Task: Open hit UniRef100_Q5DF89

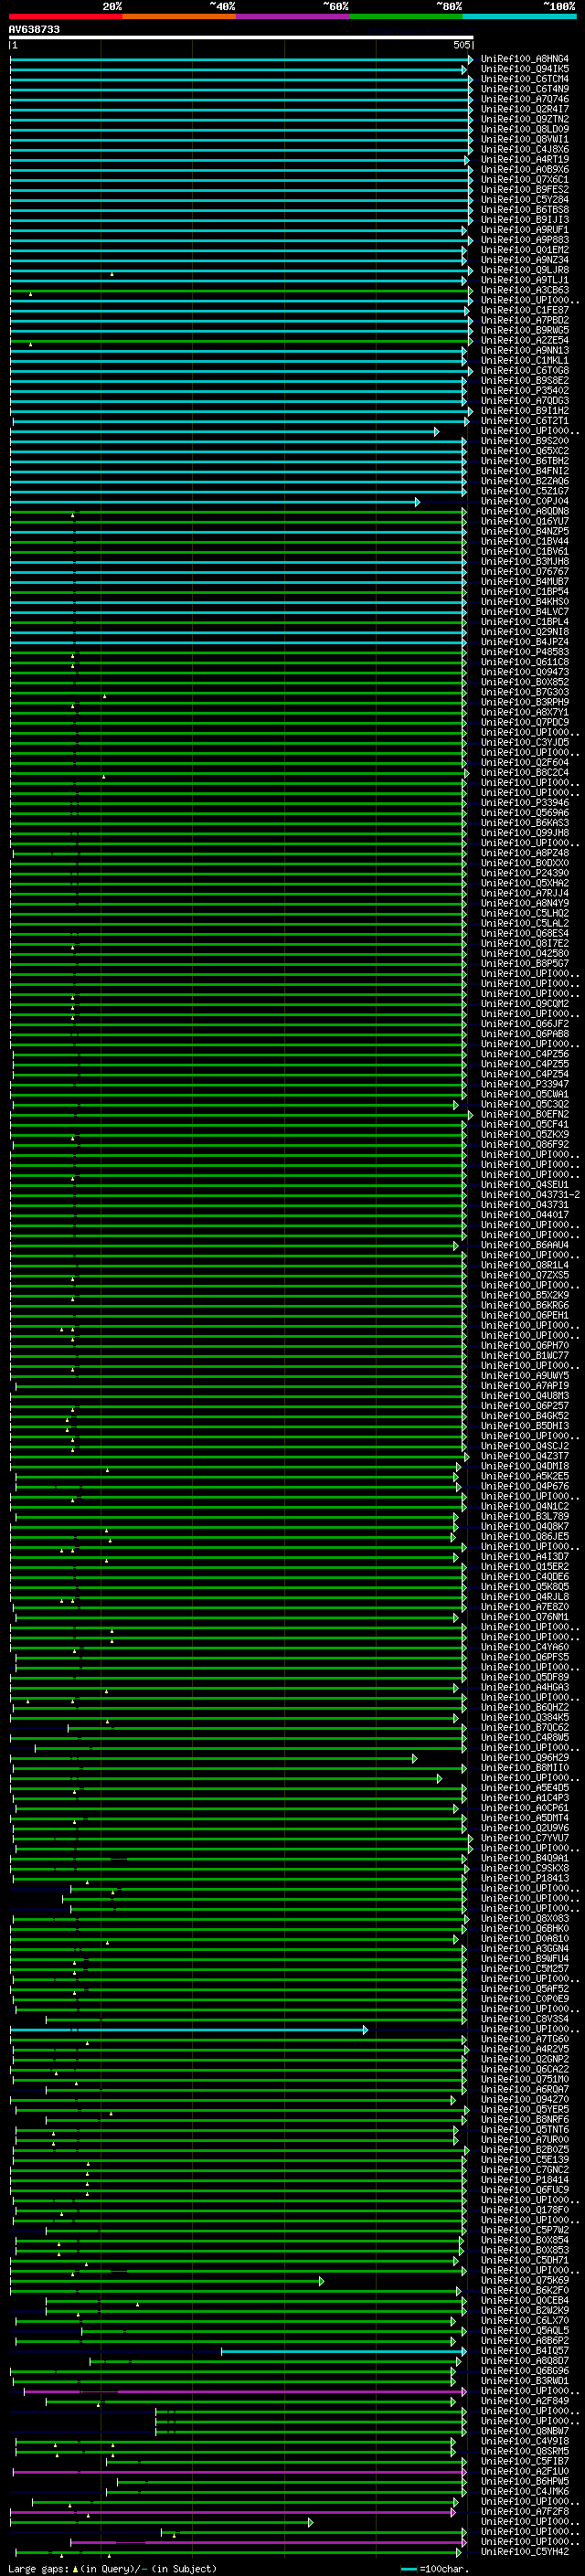Action: (525, 1677)
